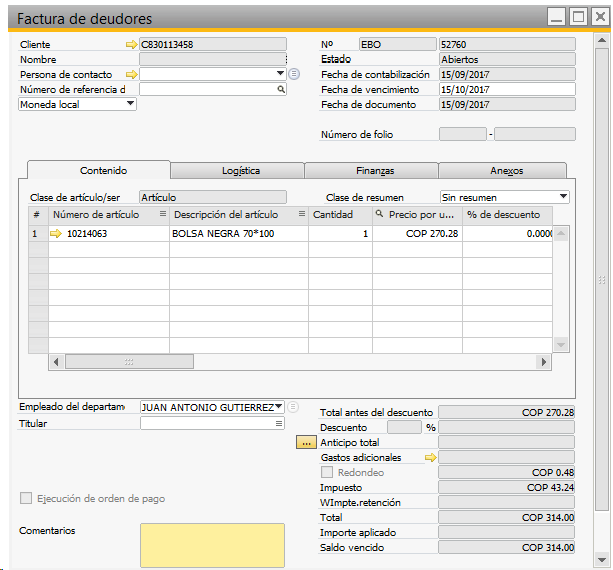
Task: Click search icon in Número de referencia field
Action: (281, 89)
